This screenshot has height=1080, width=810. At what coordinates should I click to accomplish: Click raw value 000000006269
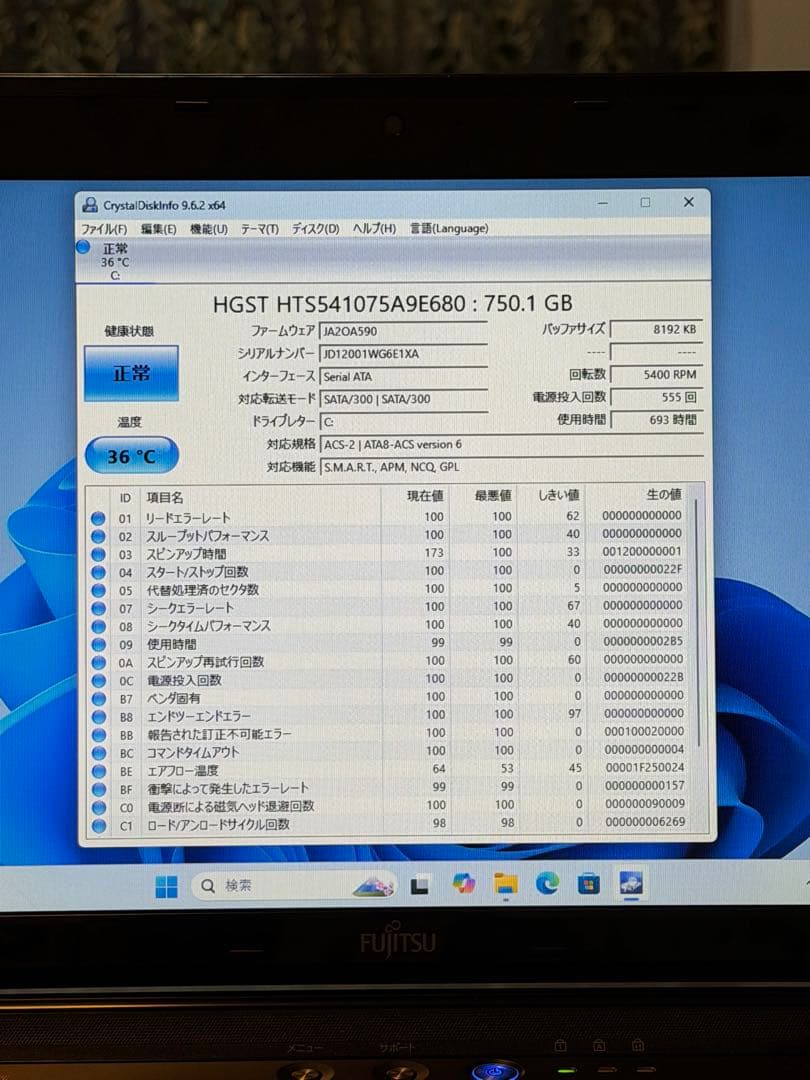pyautogui.click(x=645, y=822)
